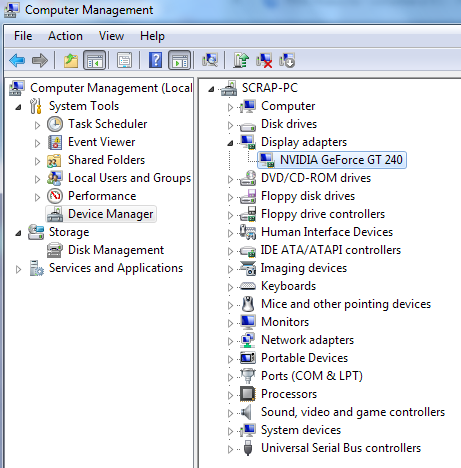Expand Services and Applications in left tree
Viewport: 461px width, 468px height.
[x=19, y=269]
